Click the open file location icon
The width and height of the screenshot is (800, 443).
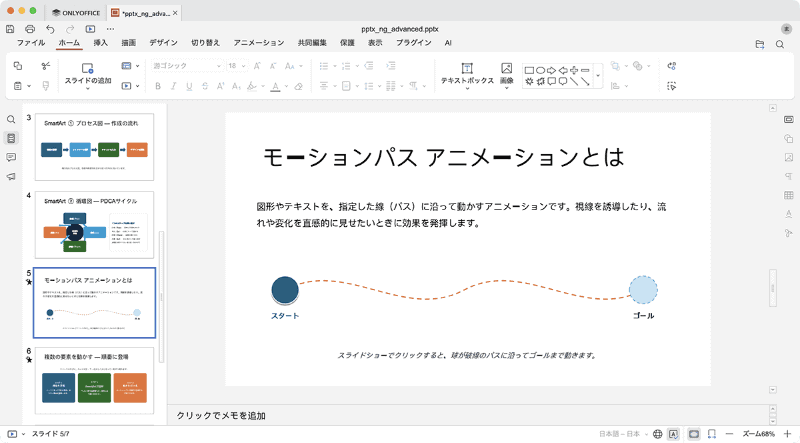point(760,44)
